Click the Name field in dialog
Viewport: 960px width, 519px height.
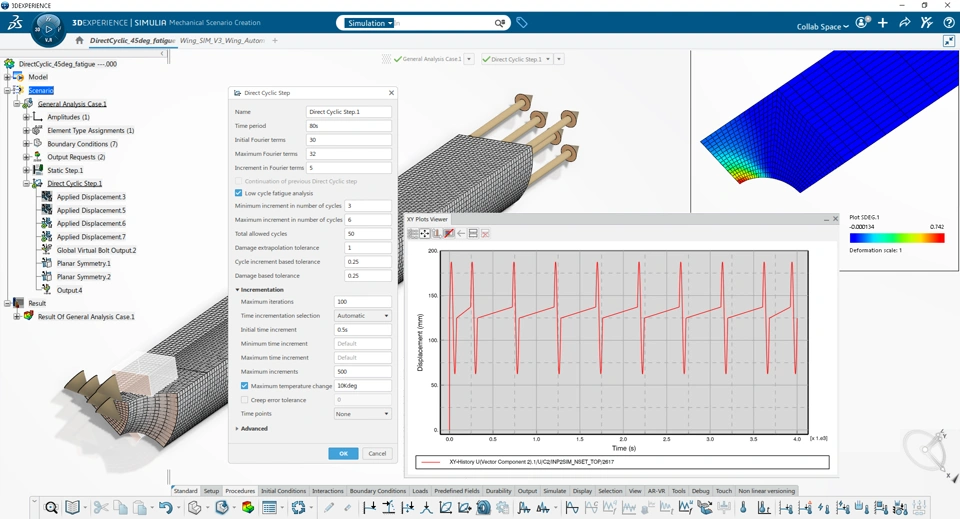point(348,112)
